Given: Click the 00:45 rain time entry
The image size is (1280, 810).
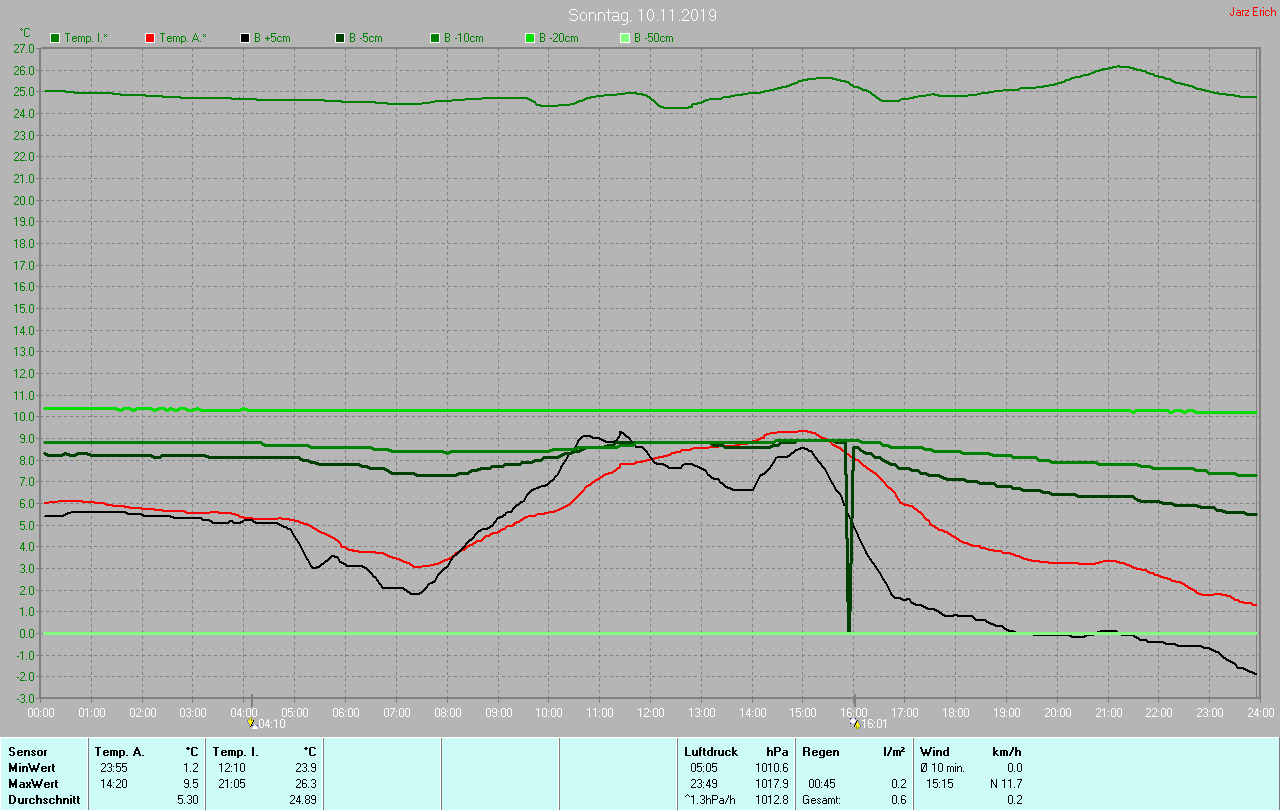Looking at the screenshot, I should click(822, 783).
